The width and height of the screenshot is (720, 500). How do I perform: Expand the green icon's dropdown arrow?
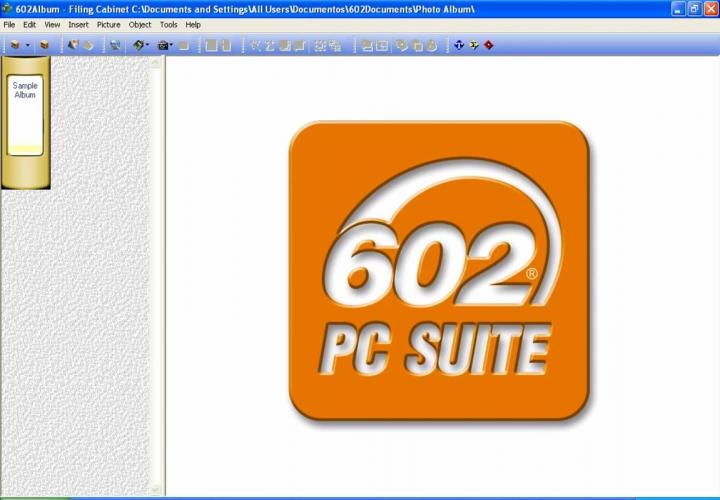[147, 45]
